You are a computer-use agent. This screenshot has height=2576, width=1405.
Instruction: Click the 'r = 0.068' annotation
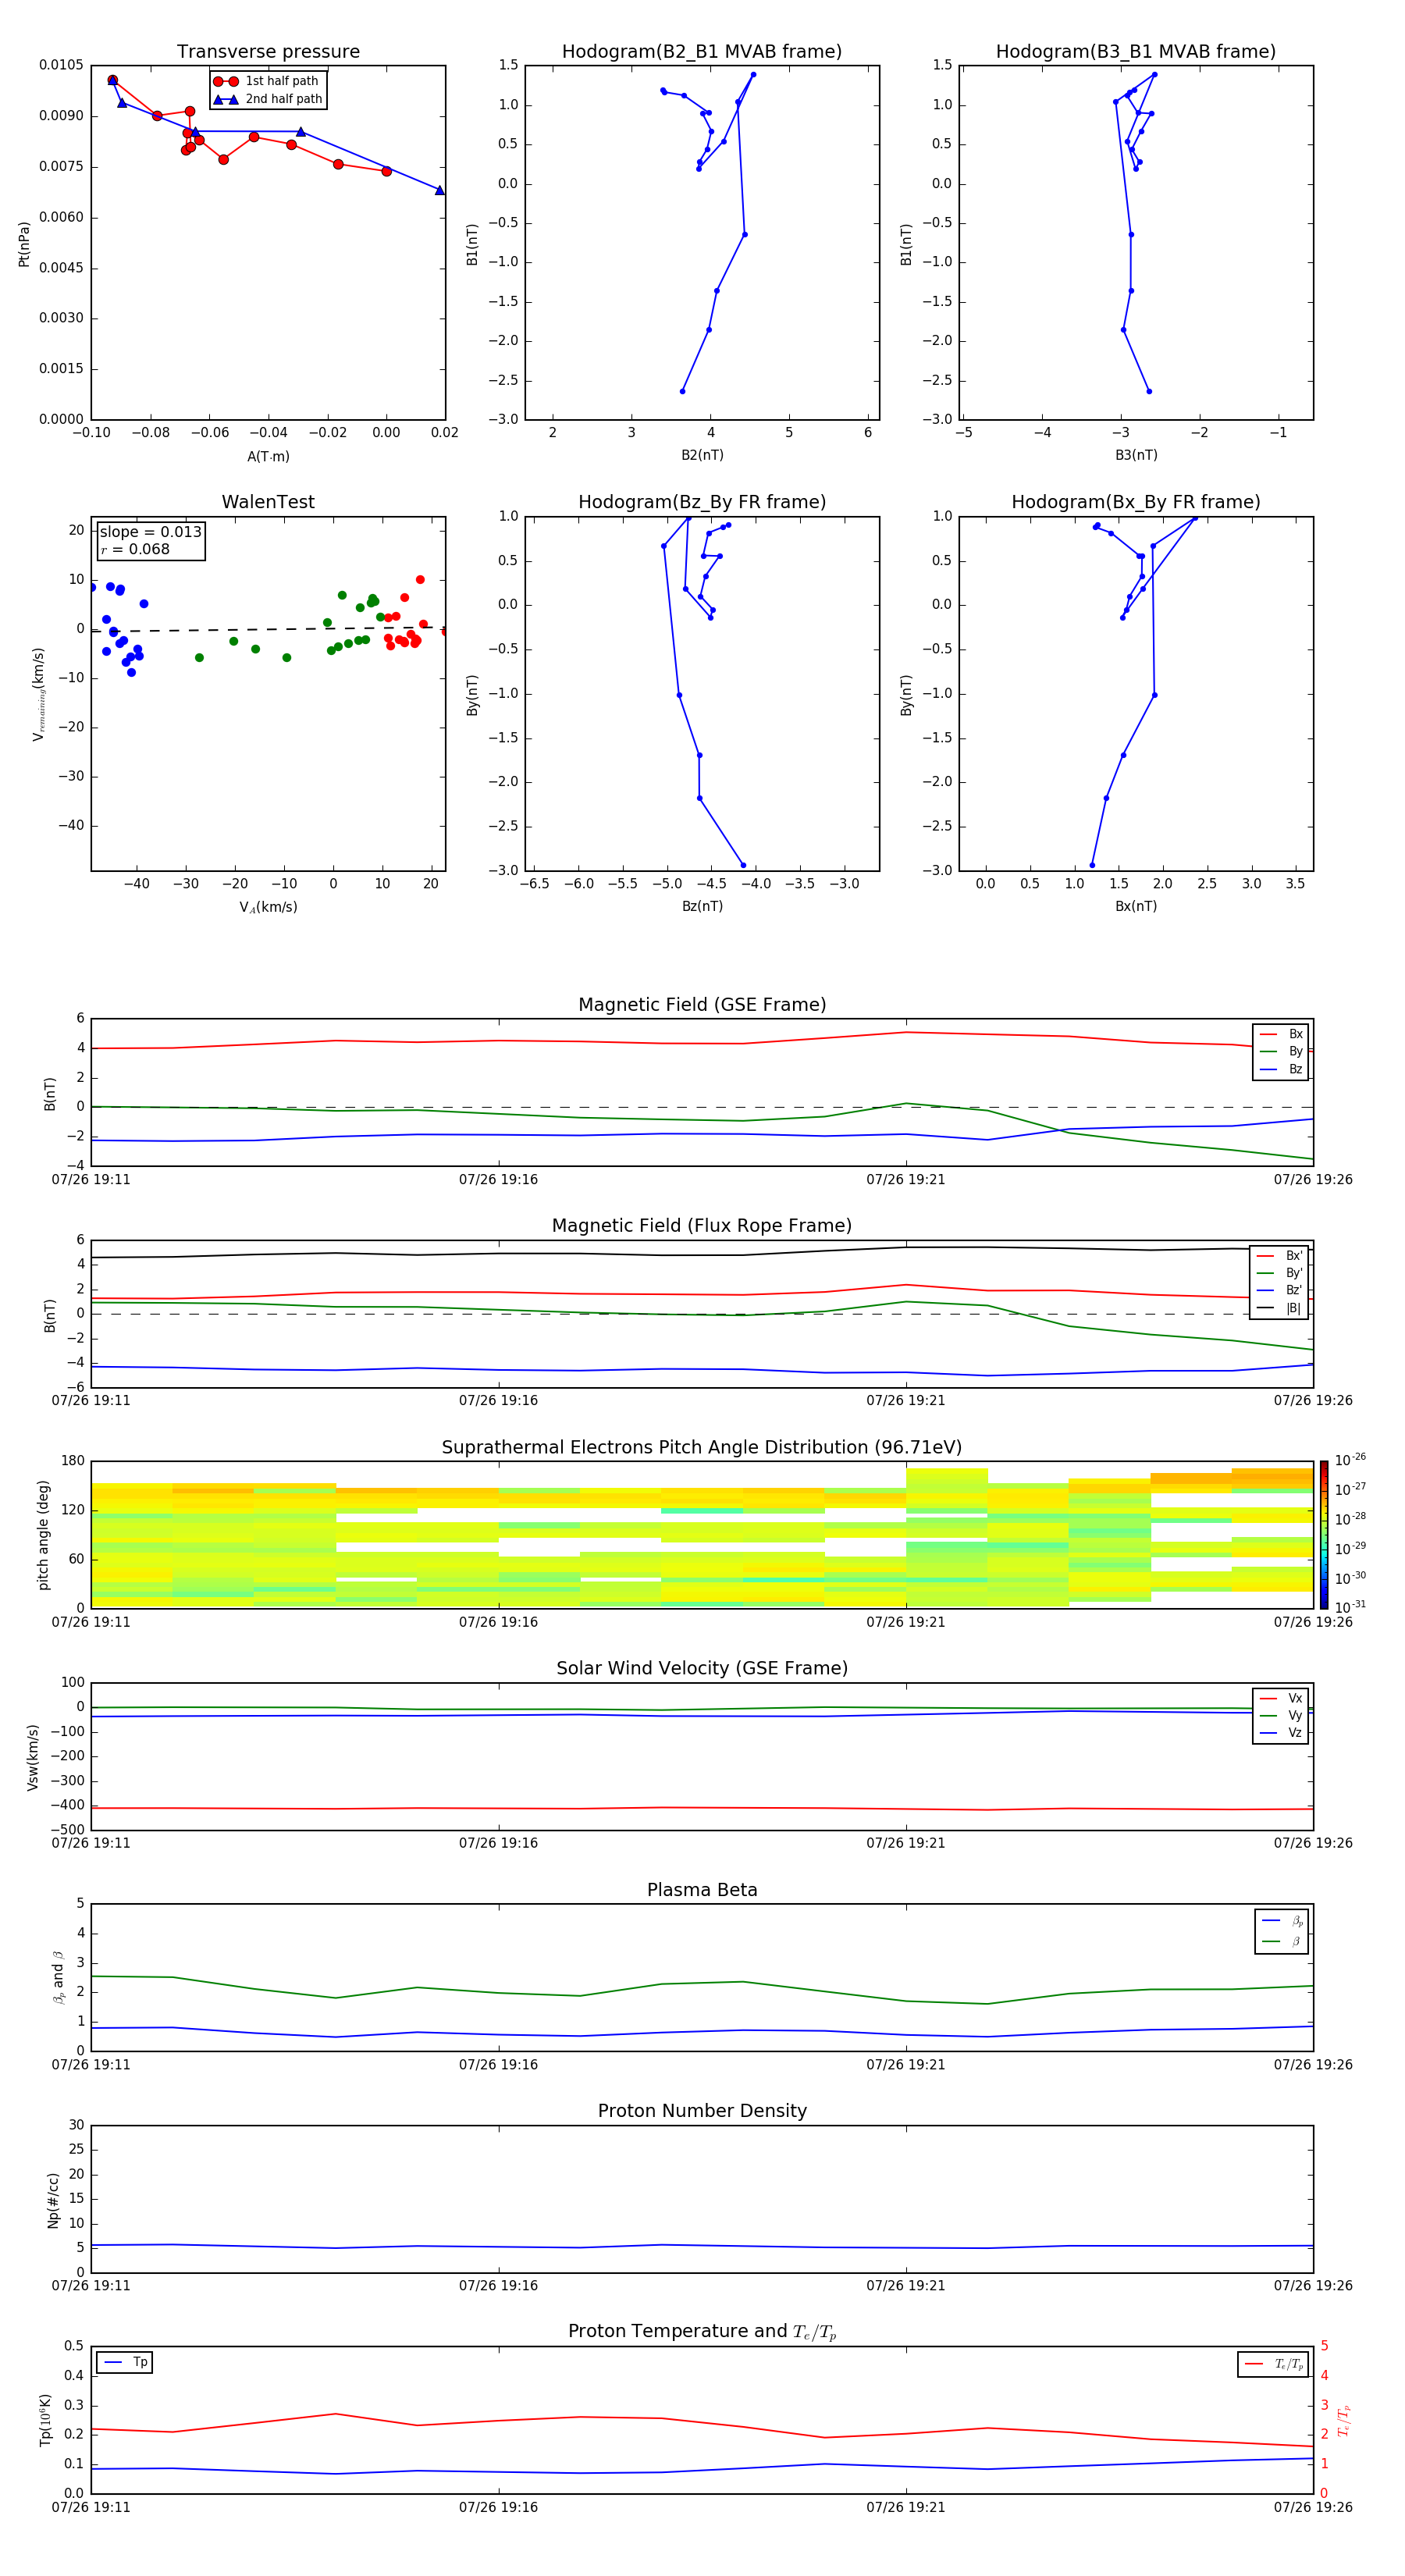point(135,549)
